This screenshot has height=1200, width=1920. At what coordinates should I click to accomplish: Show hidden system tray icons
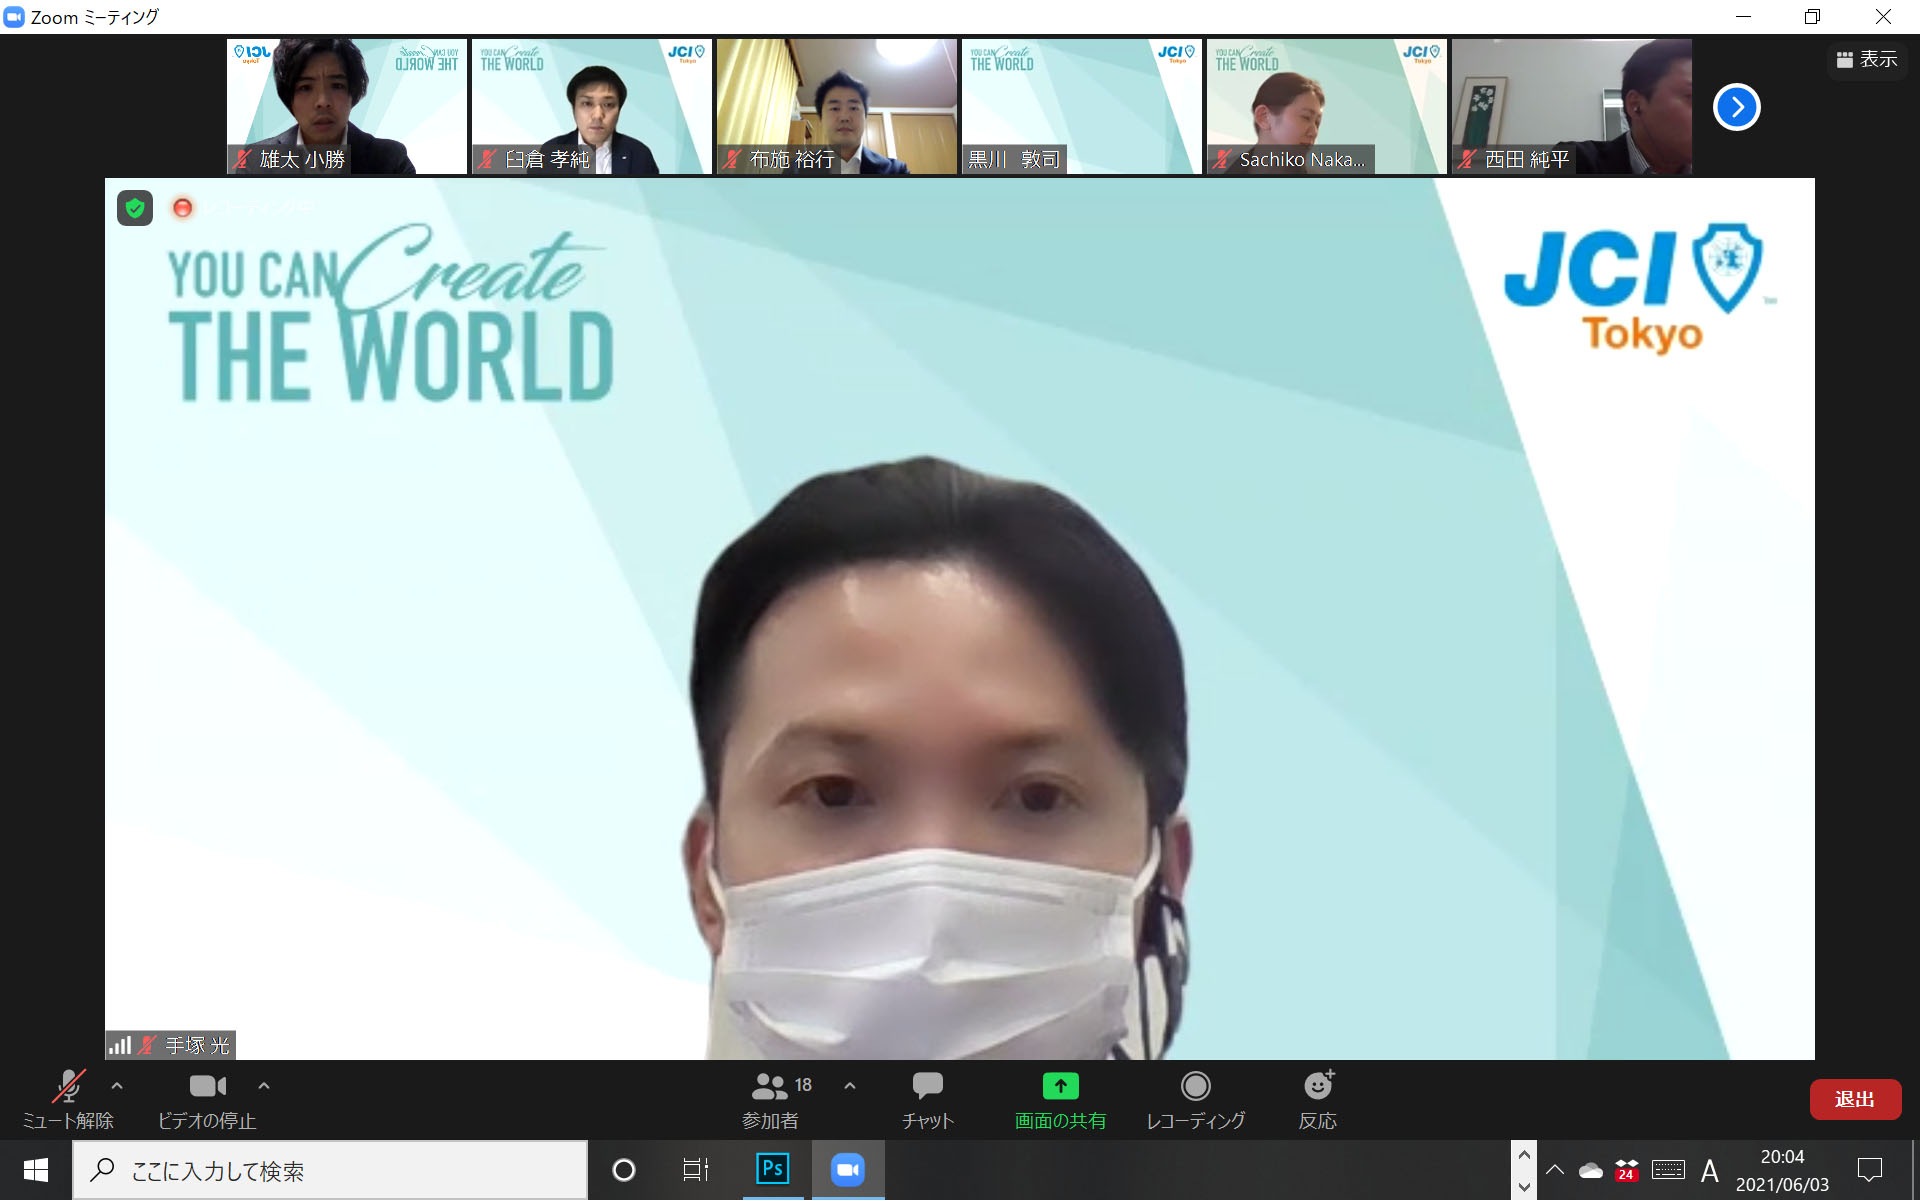tap(1555, 1170)
